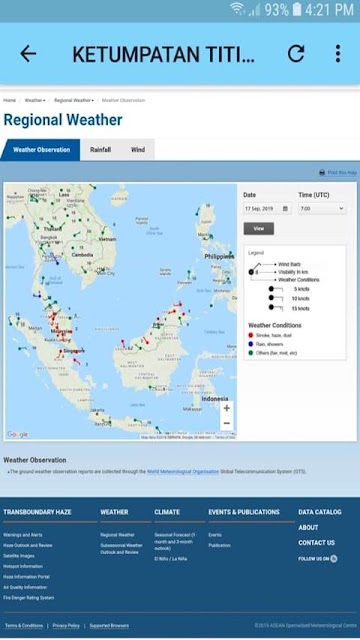The width and height of the screenshot is (360, 640).
Task: Click the Date input field
Action: (x=267, y=209)
